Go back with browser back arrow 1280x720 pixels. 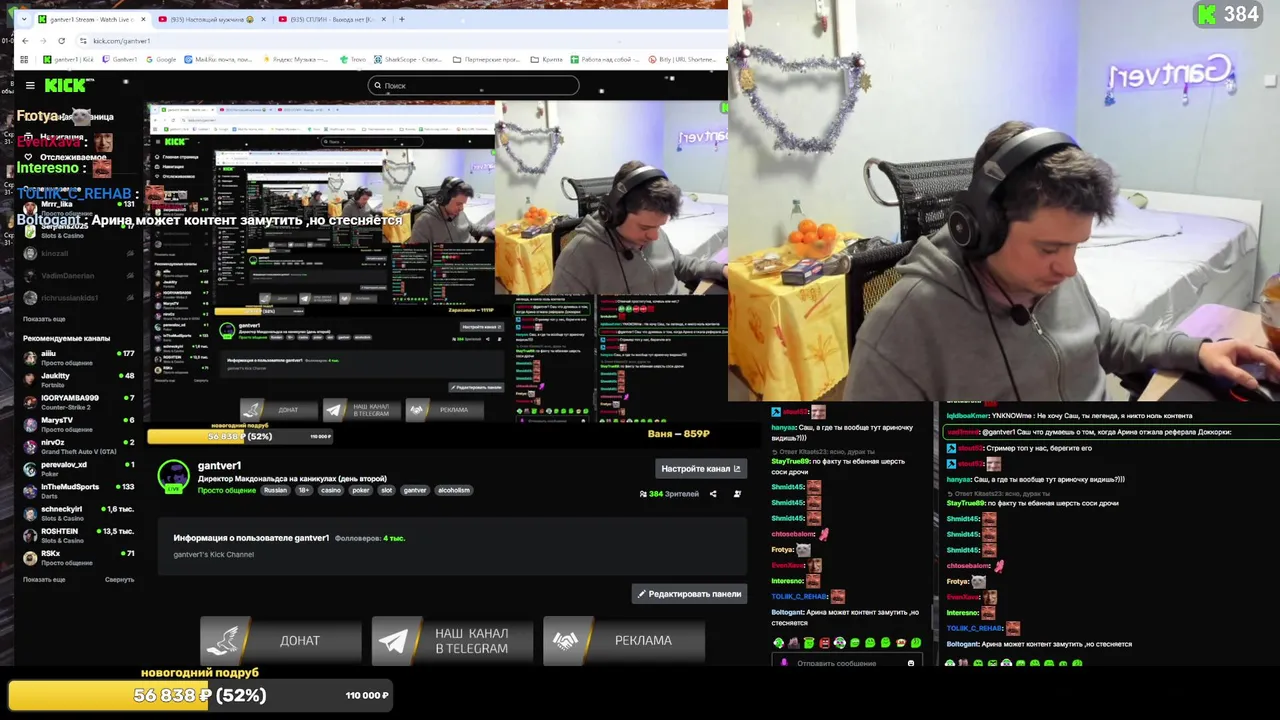point(26,41)
